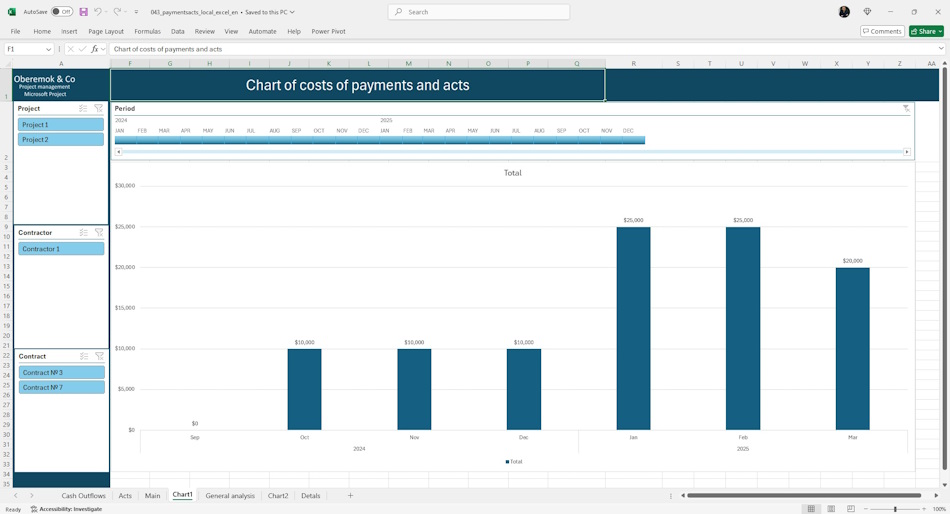The width and height of the screenshot is (950, 514).
Task: Click the Comments button
Action: [x=882, y=31]
